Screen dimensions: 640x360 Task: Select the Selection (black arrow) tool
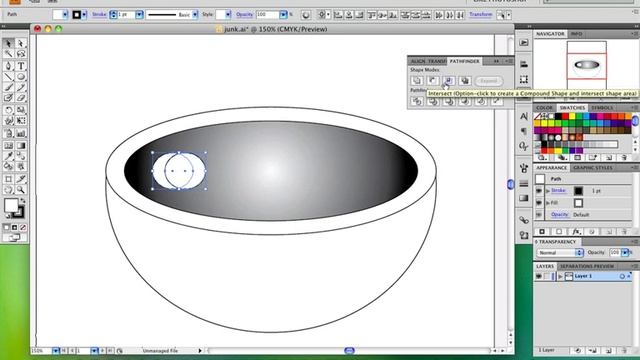point(8,44)
